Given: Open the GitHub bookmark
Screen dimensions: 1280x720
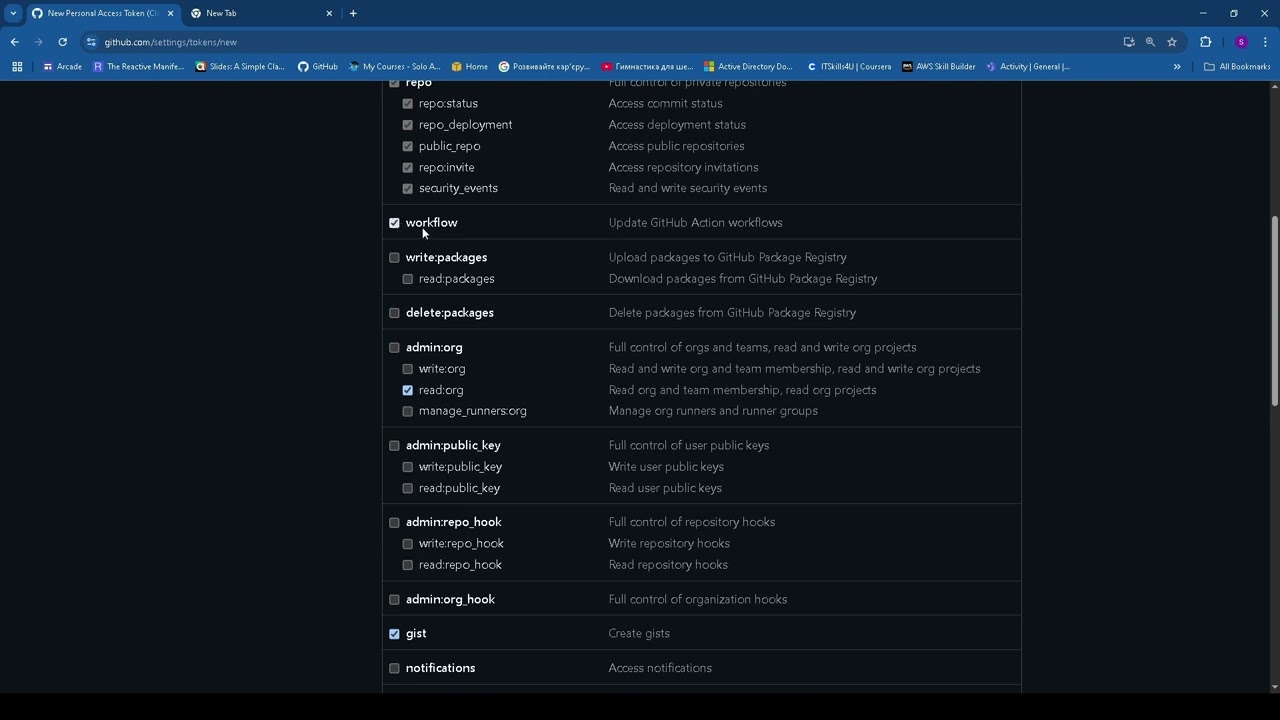Looking at the screenshot, I should coord(318,67).
